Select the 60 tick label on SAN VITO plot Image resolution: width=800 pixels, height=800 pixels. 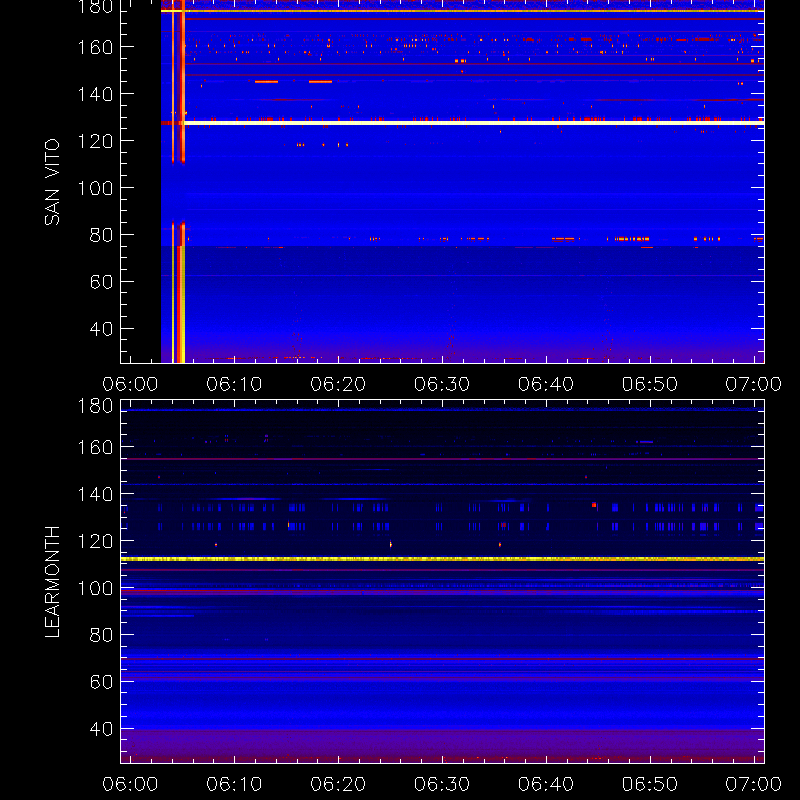pos(101,282)
